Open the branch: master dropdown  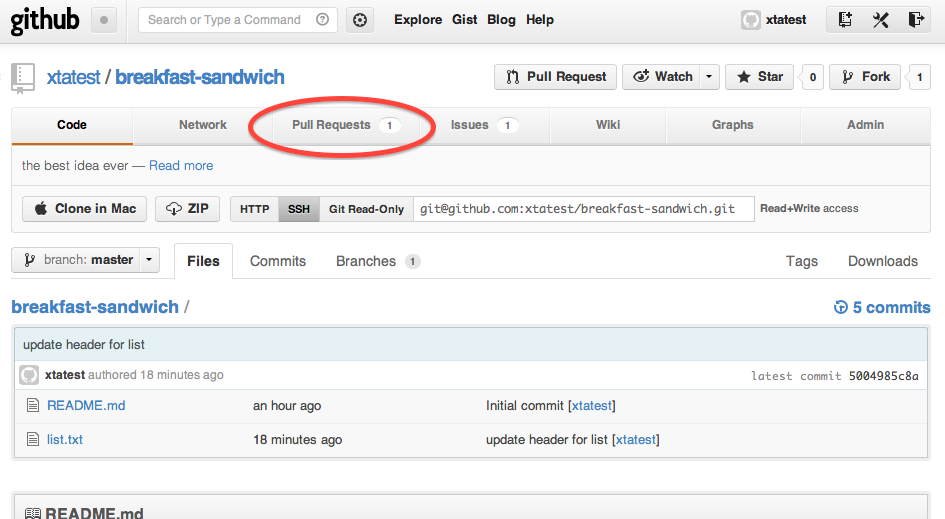tap(85, 260)
